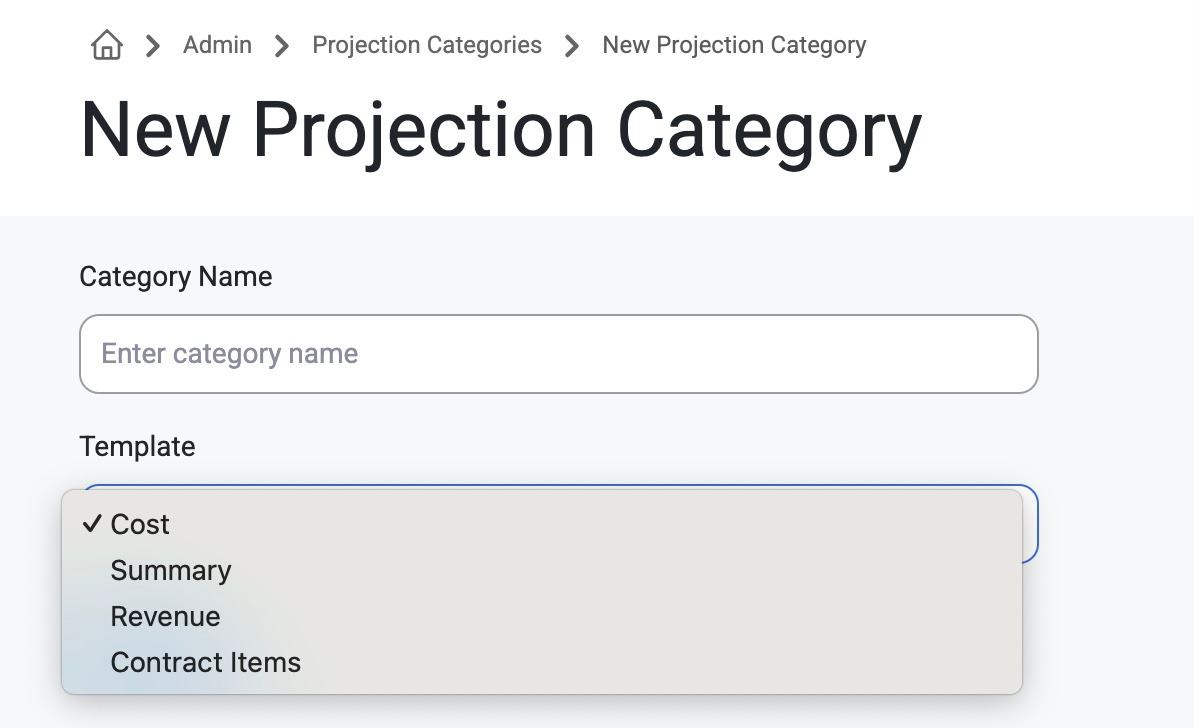The image size is (1194, 728).
Task: Go to the home page via house icon
Action: pyautogui.click(x=107, y=45)
